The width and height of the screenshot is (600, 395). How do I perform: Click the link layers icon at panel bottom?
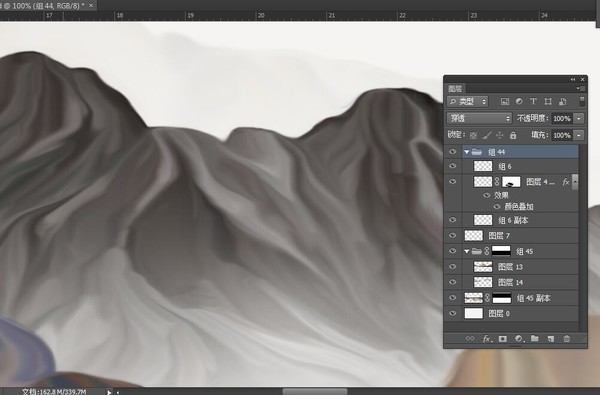(470, 339)
